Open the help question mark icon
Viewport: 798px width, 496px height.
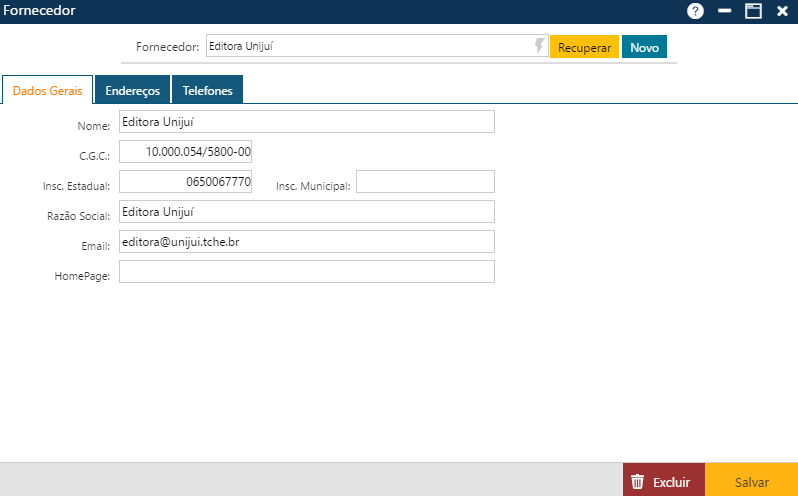click(695, 11)
